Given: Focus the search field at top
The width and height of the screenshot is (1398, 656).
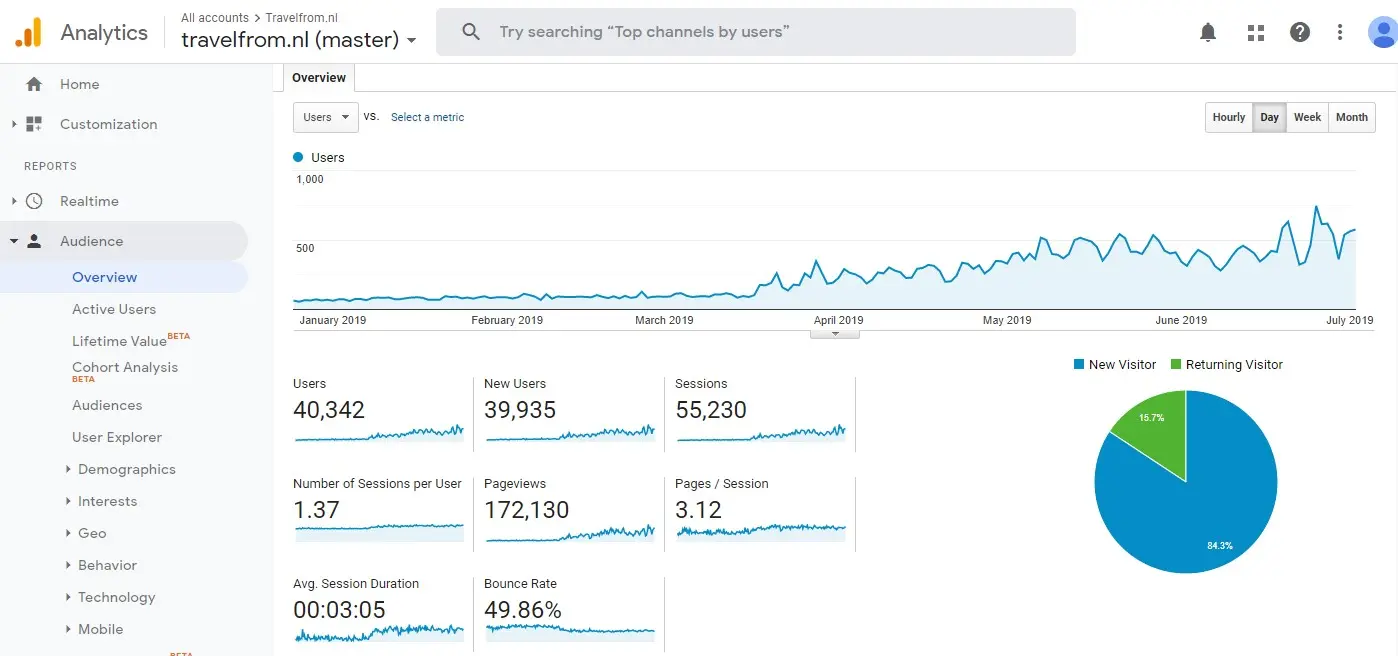Looking at the screenshot, I should point(756,32).
